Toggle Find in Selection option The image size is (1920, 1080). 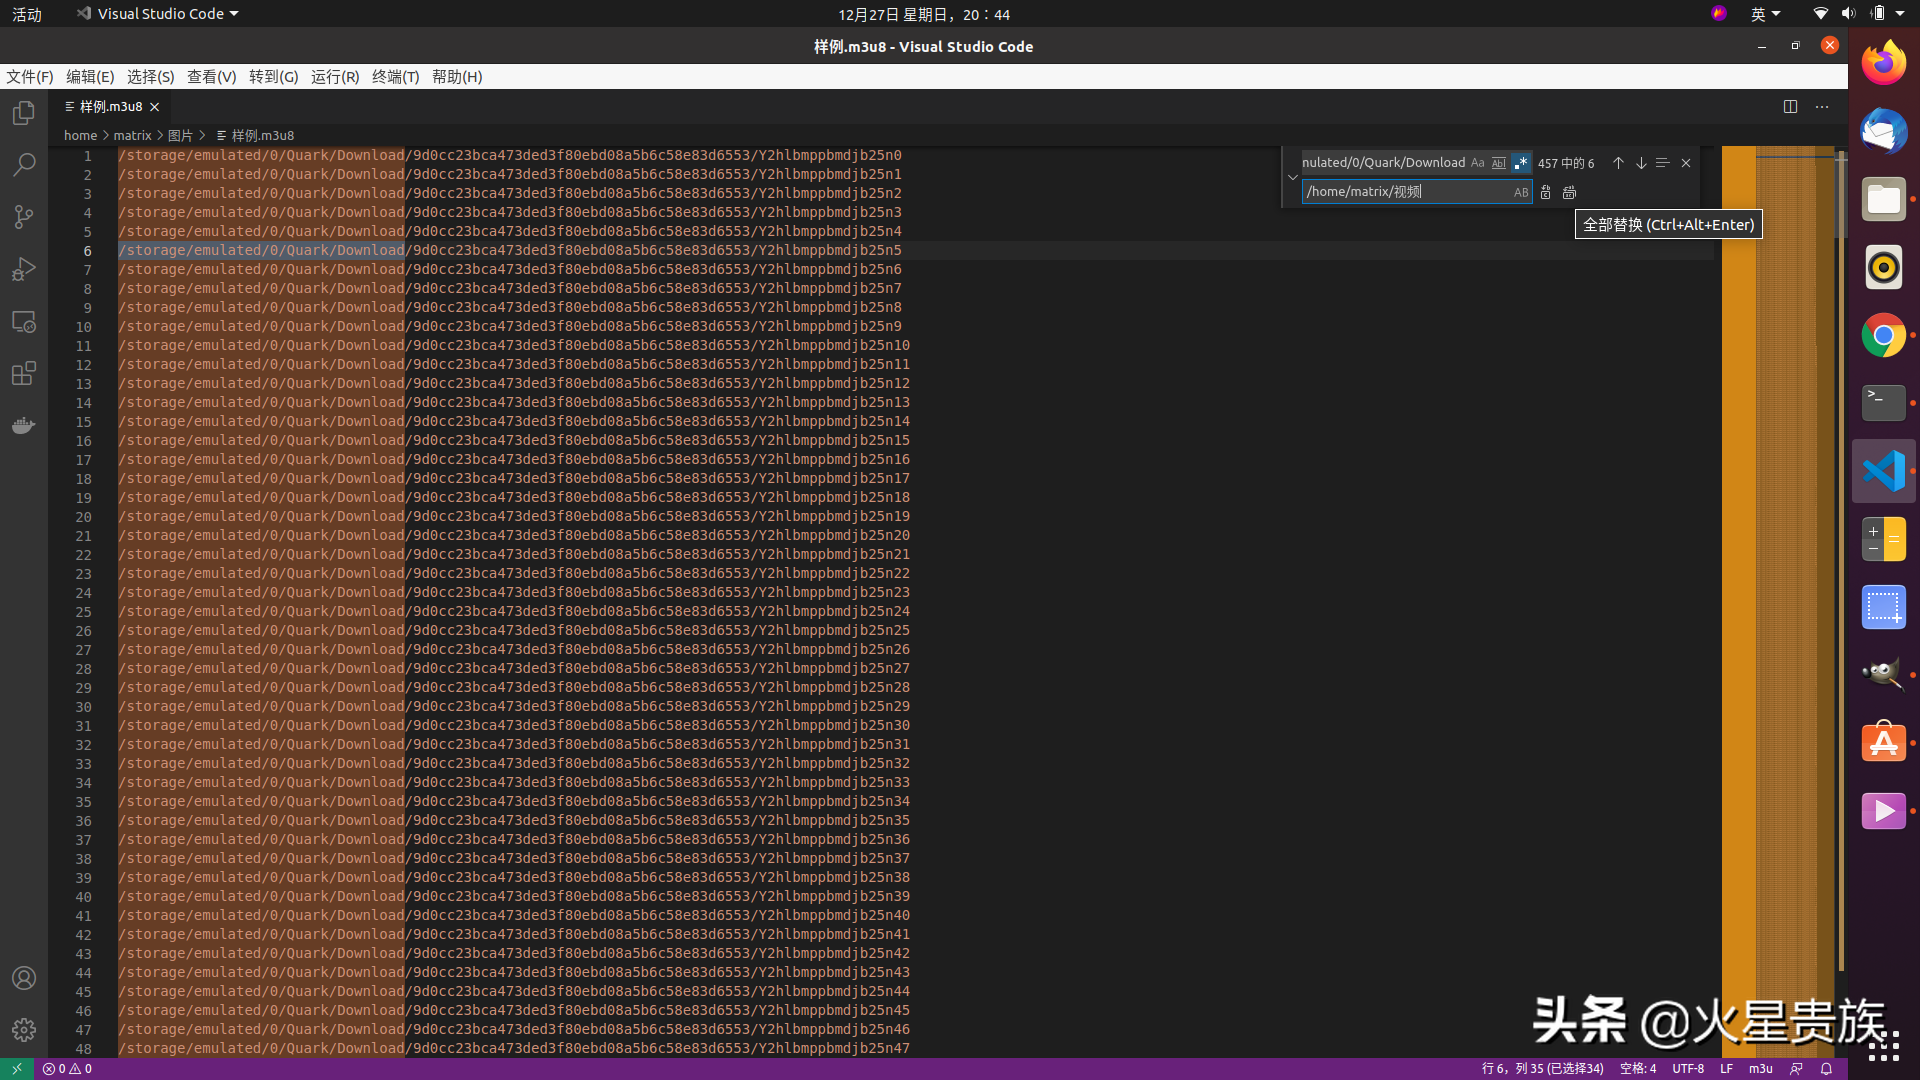[x=1663, y=163]
